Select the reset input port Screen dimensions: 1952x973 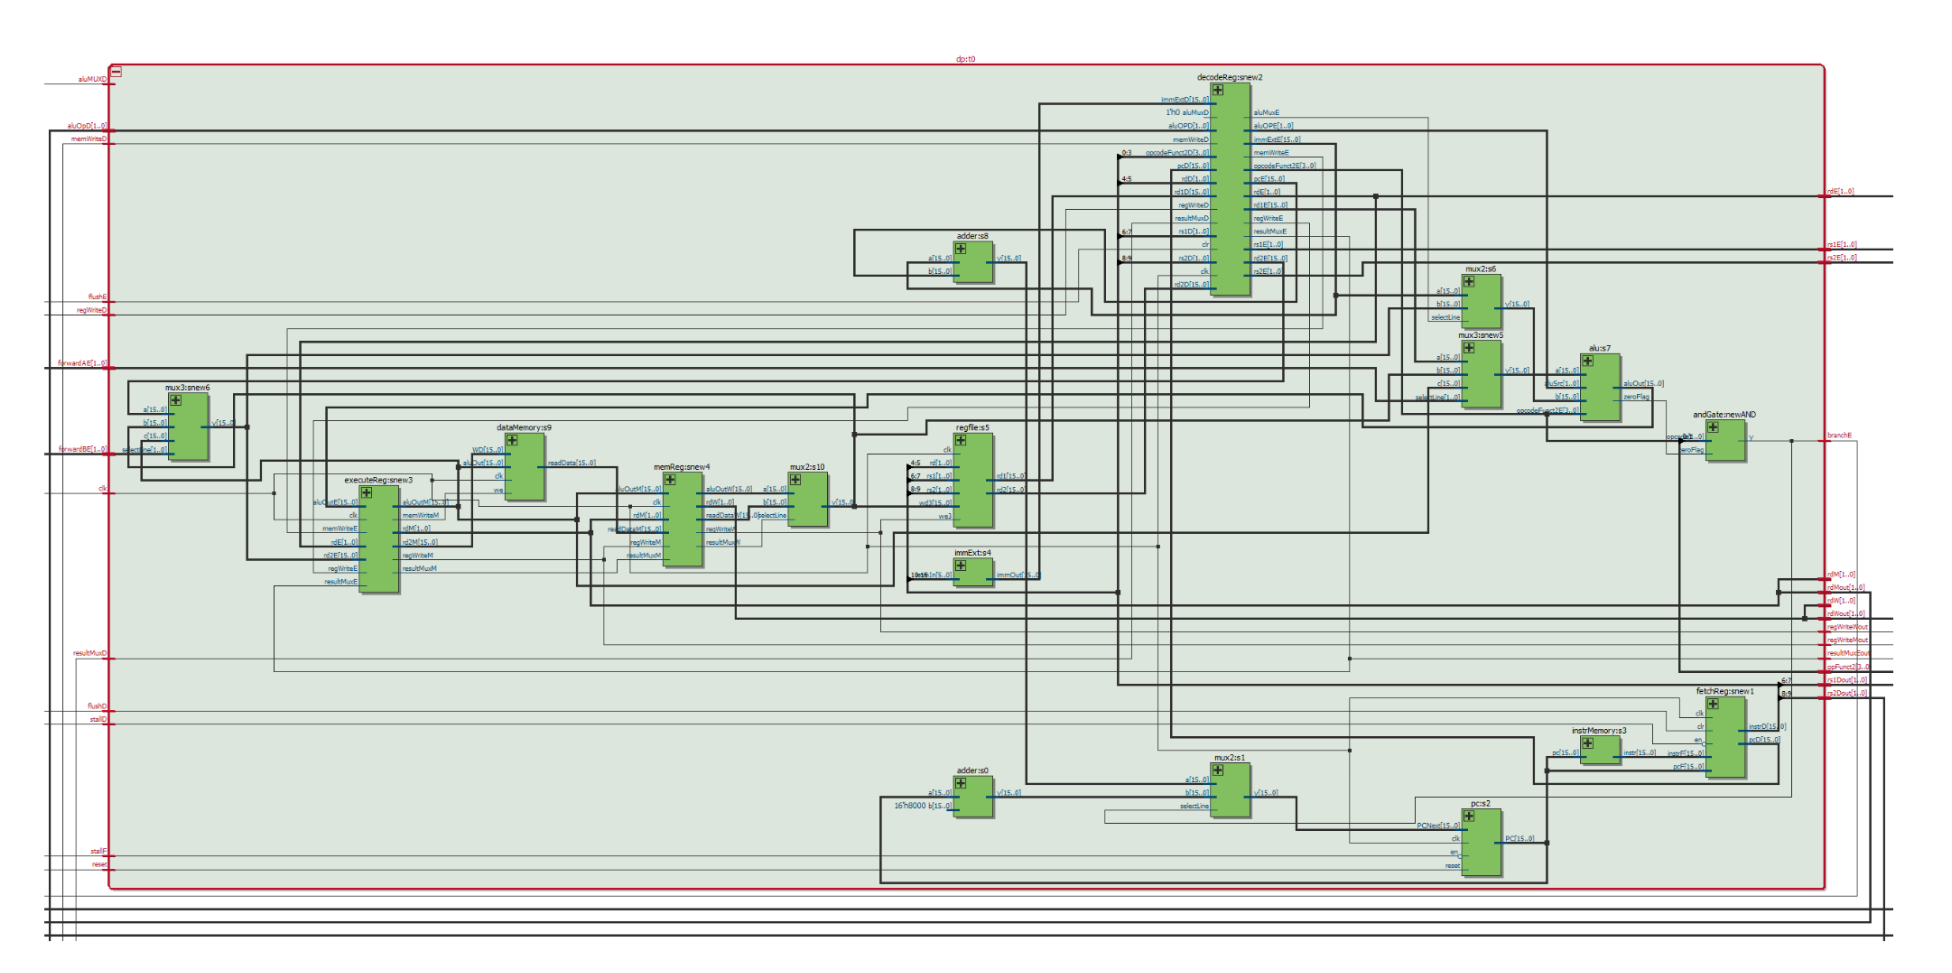[x=100, y=864]
